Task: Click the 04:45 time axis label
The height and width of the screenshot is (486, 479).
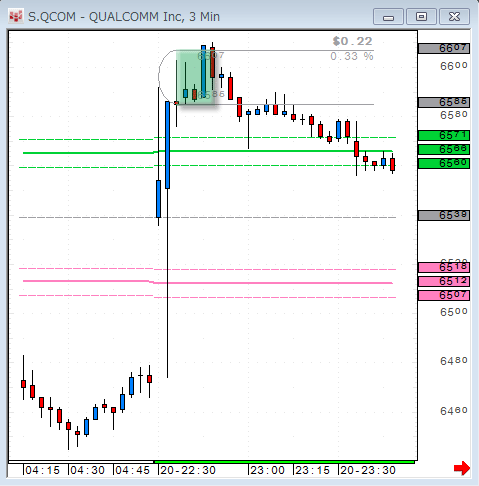Action: pos(132,470)
